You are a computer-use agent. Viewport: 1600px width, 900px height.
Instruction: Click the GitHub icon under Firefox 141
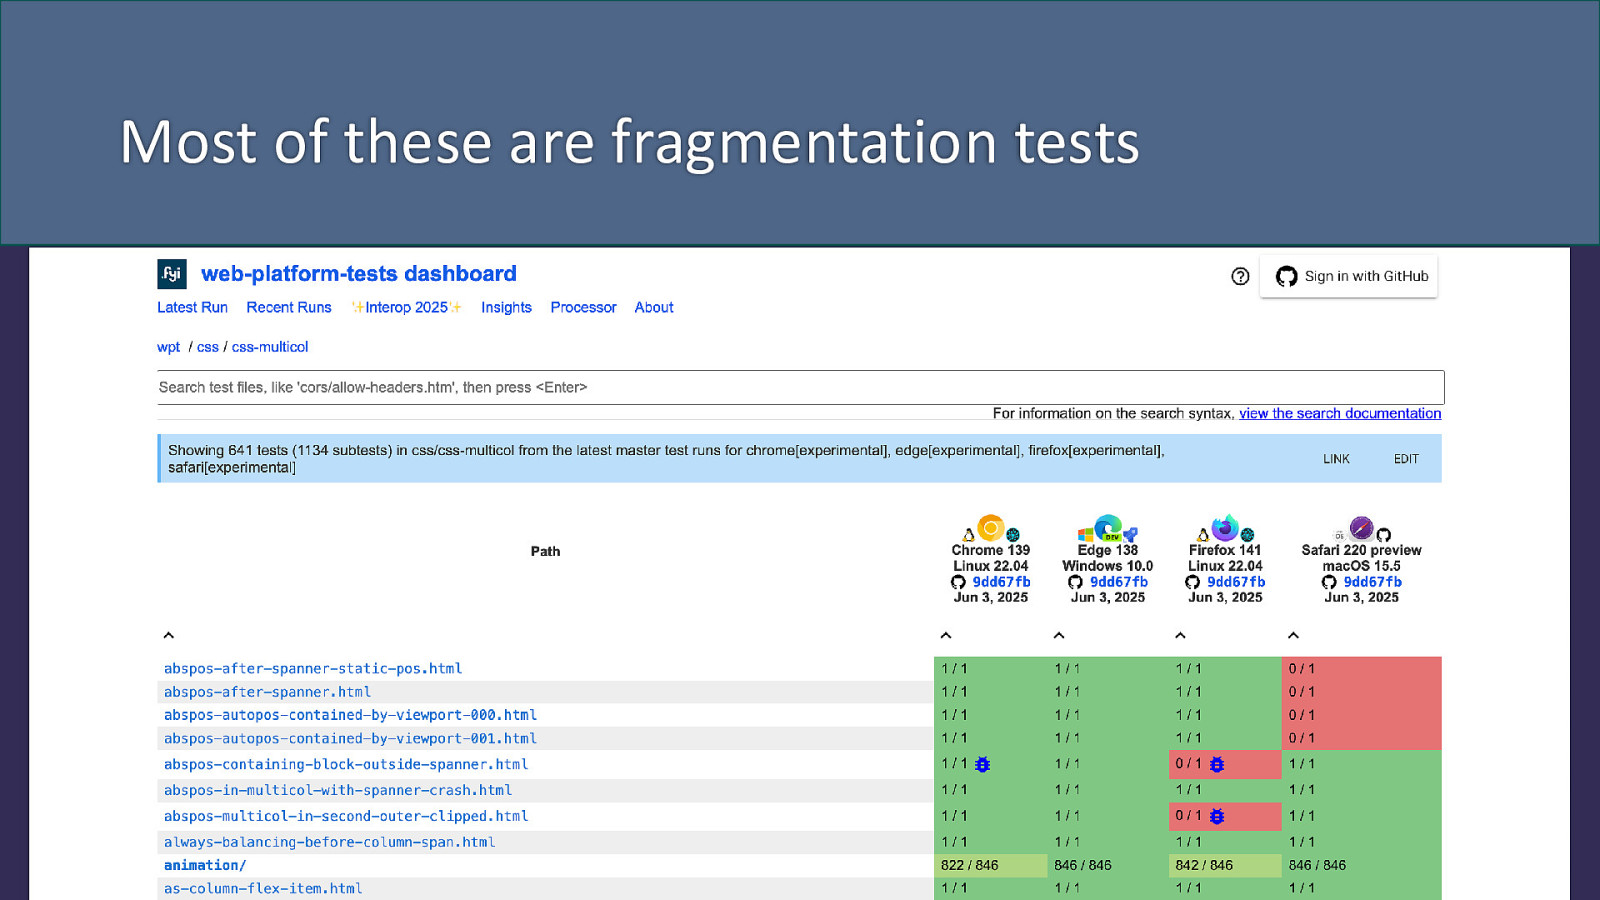click(x=1192, y=582)
